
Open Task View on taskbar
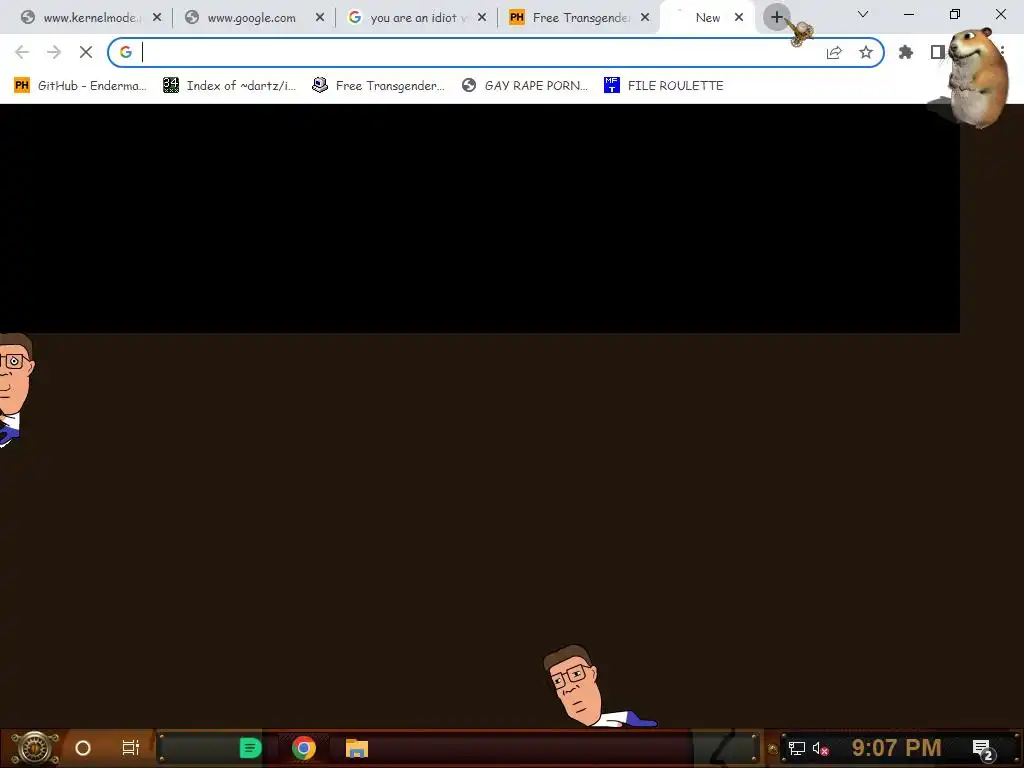point(131,748)
